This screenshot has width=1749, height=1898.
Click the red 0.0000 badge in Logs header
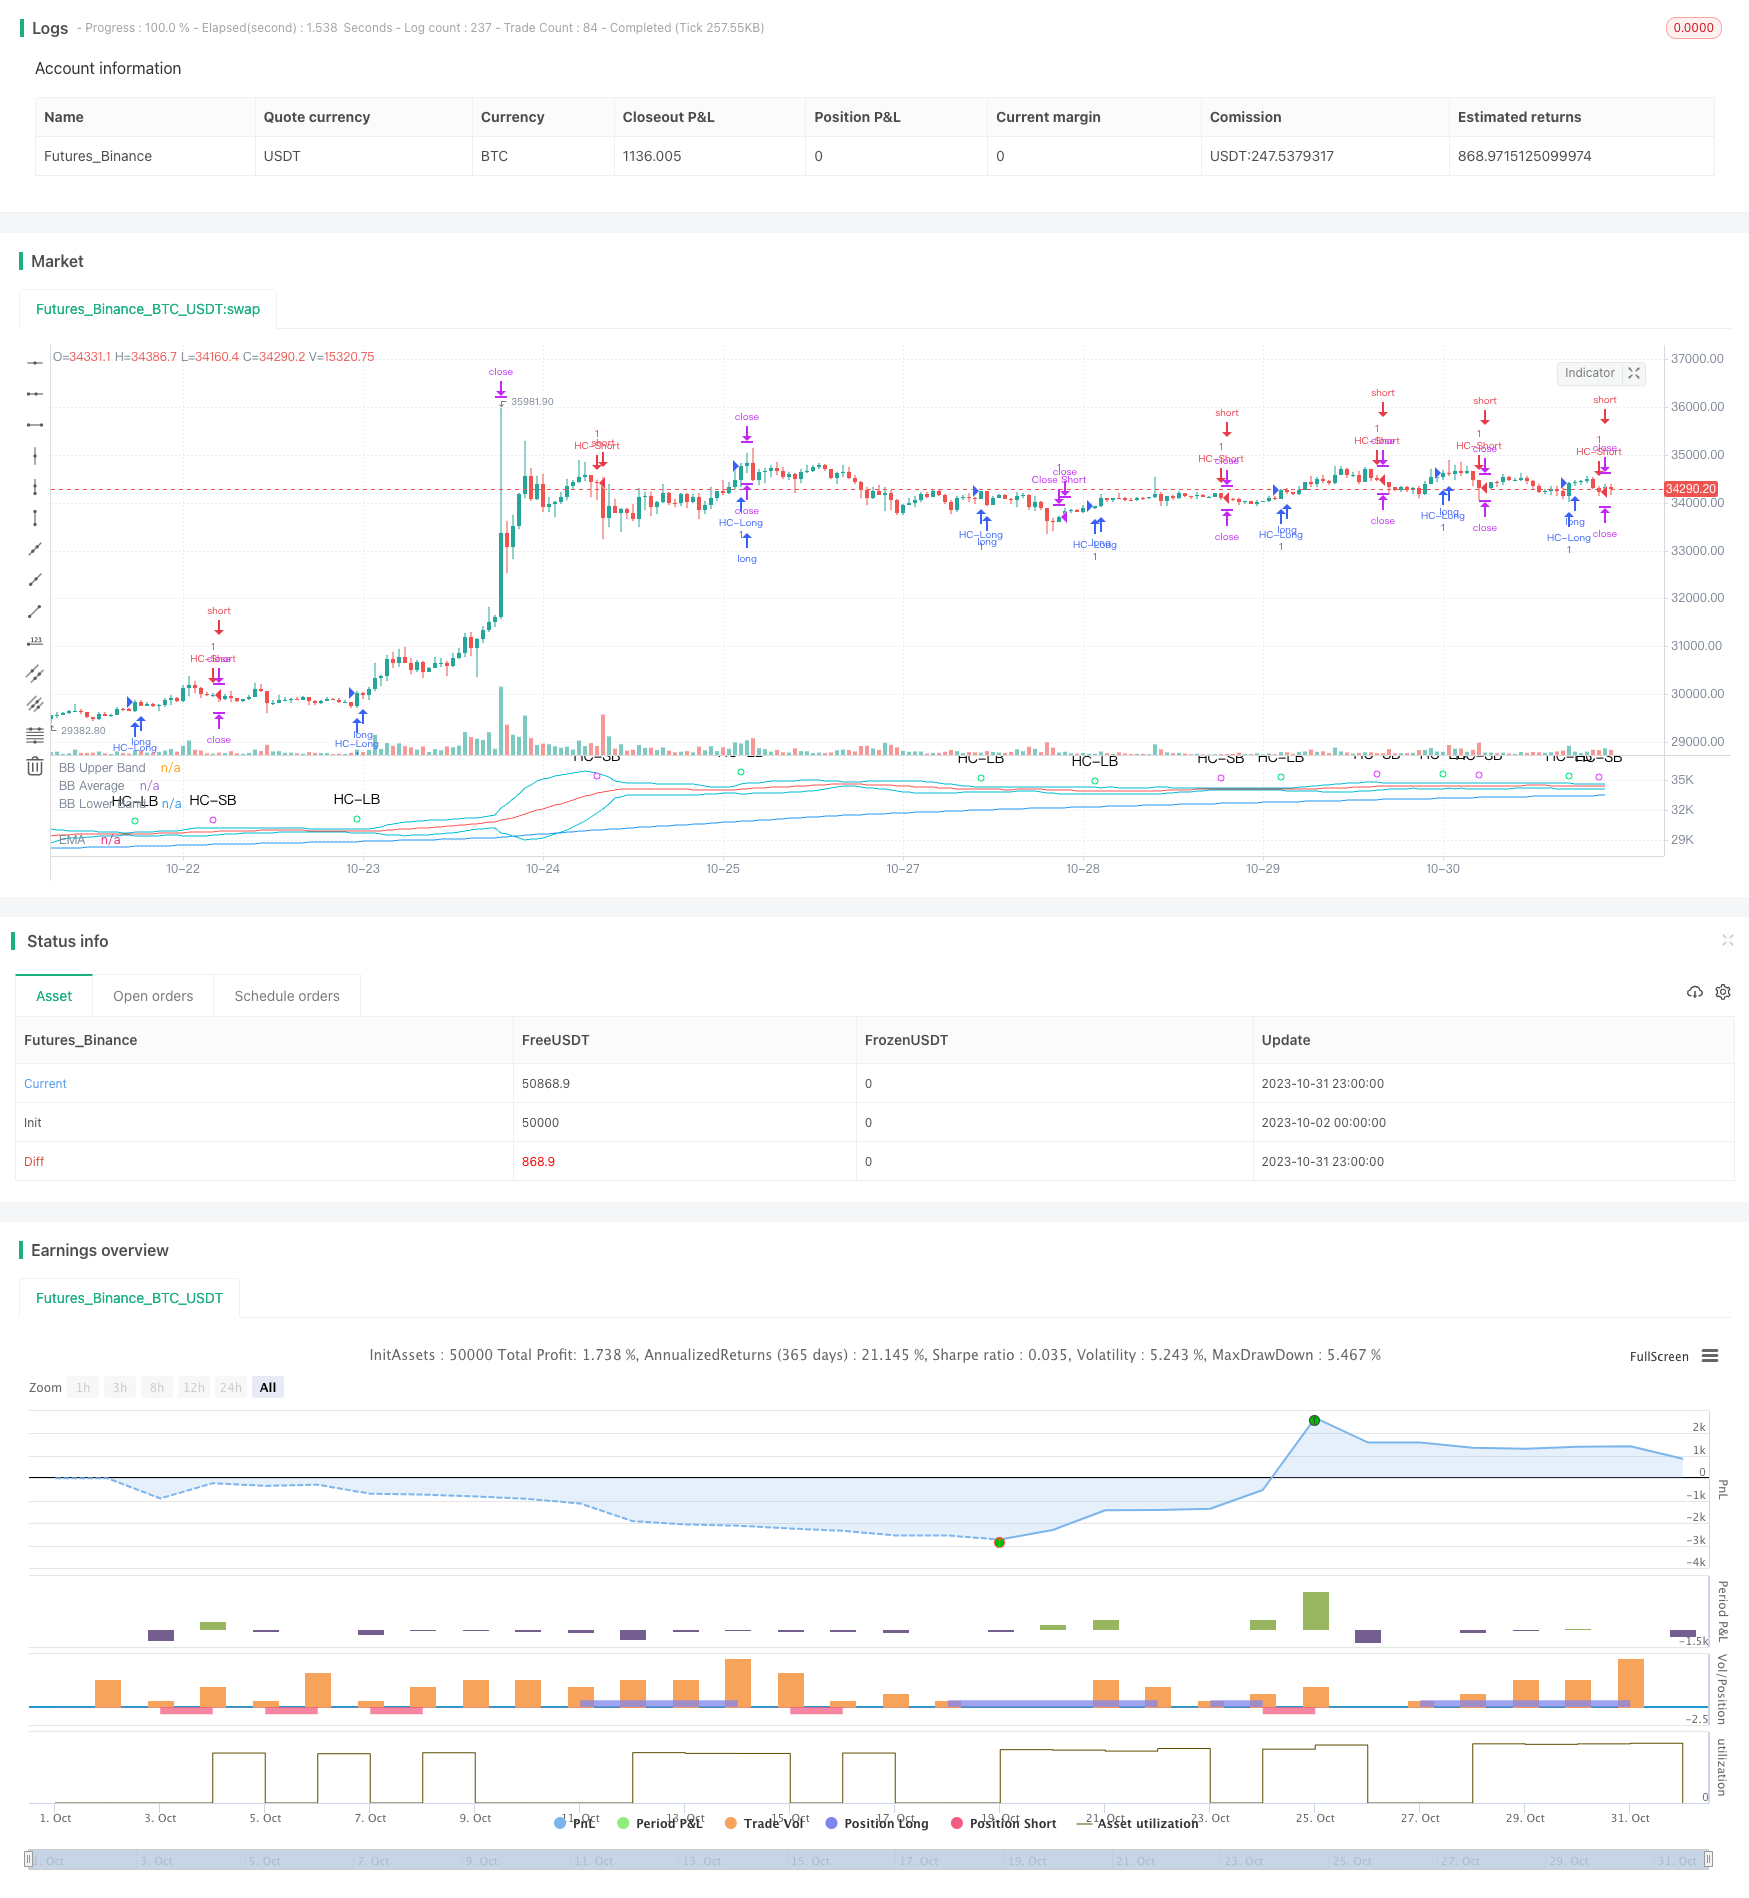(1694, 28)
